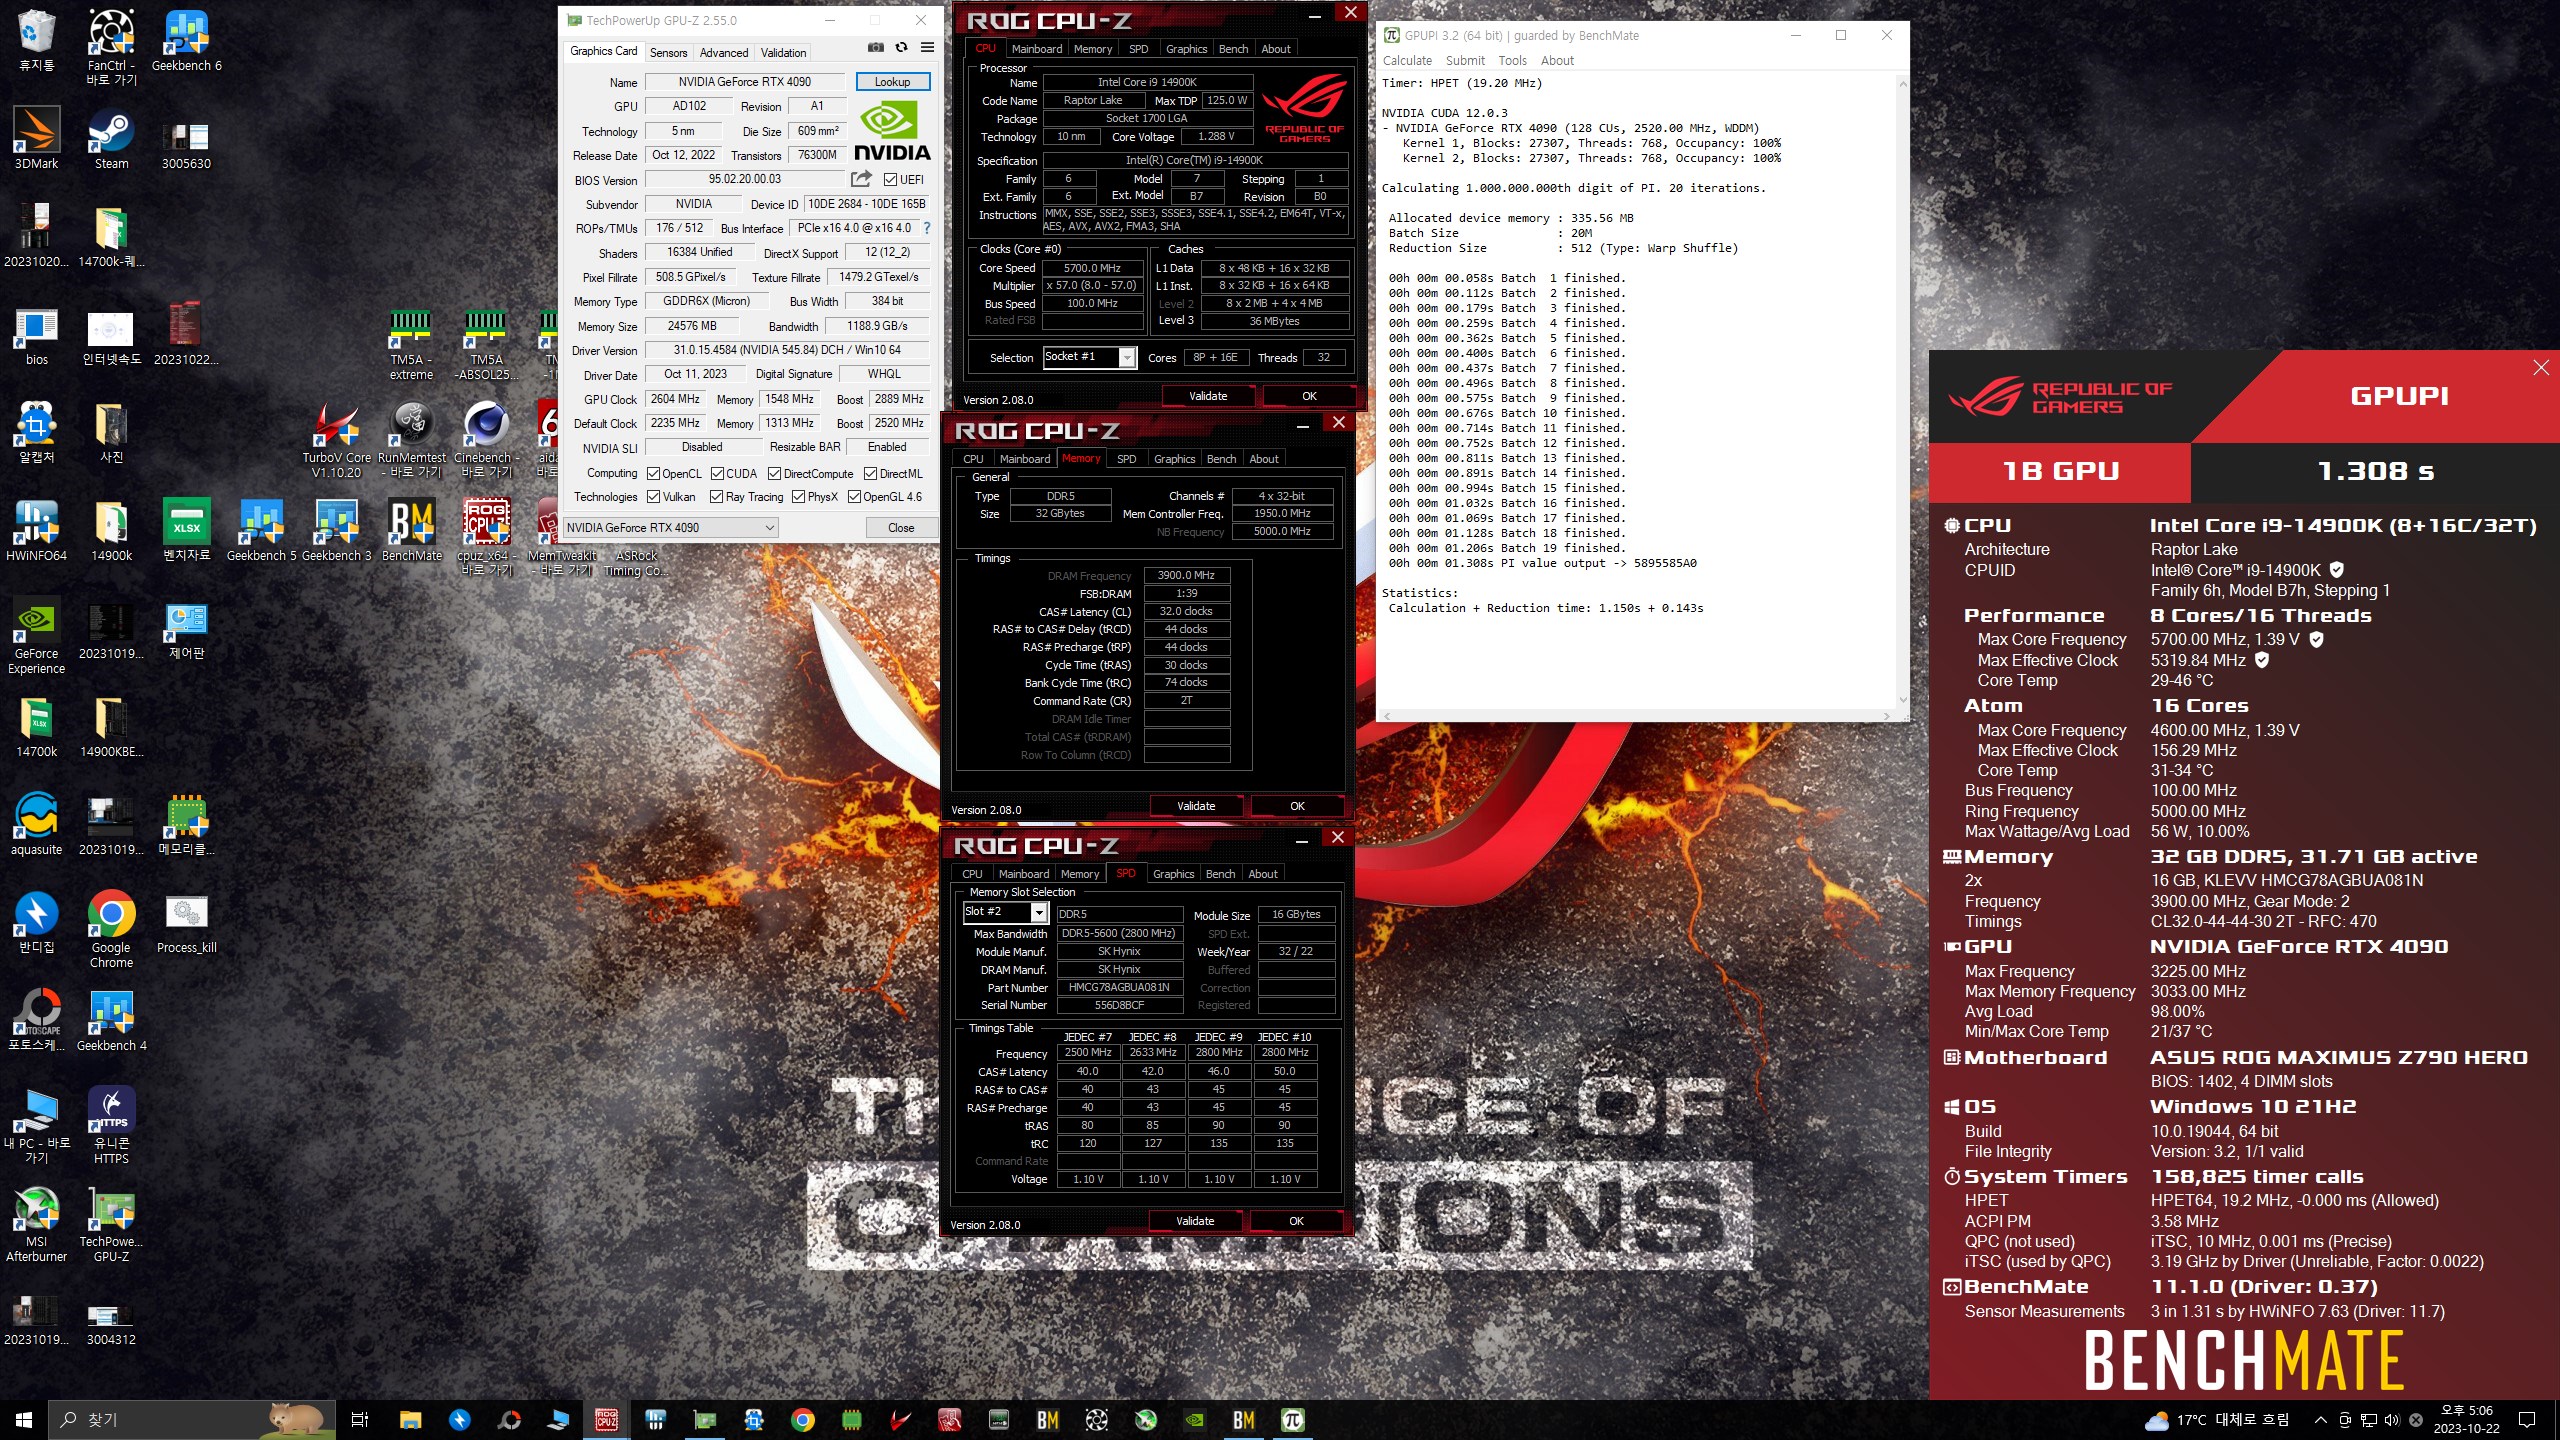Click the taskbar clock showing 2023-10-22
2560x1440 pixels.
[2466, 1420]
